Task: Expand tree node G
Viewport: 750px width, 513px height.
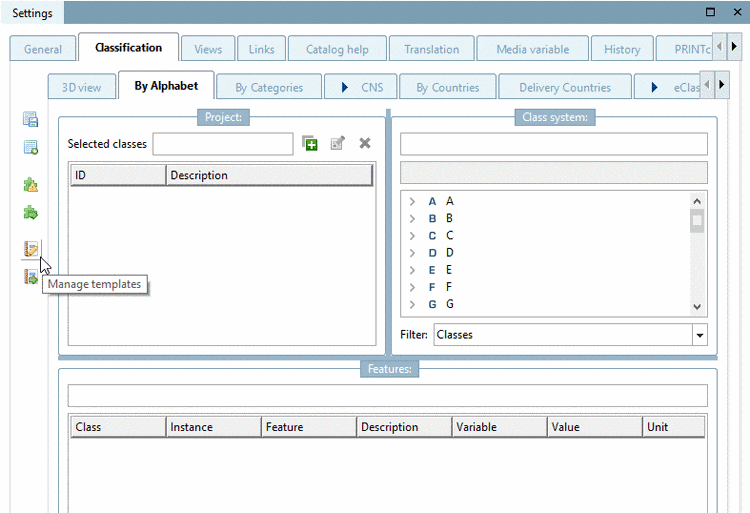Action: (x=412, y=304)
